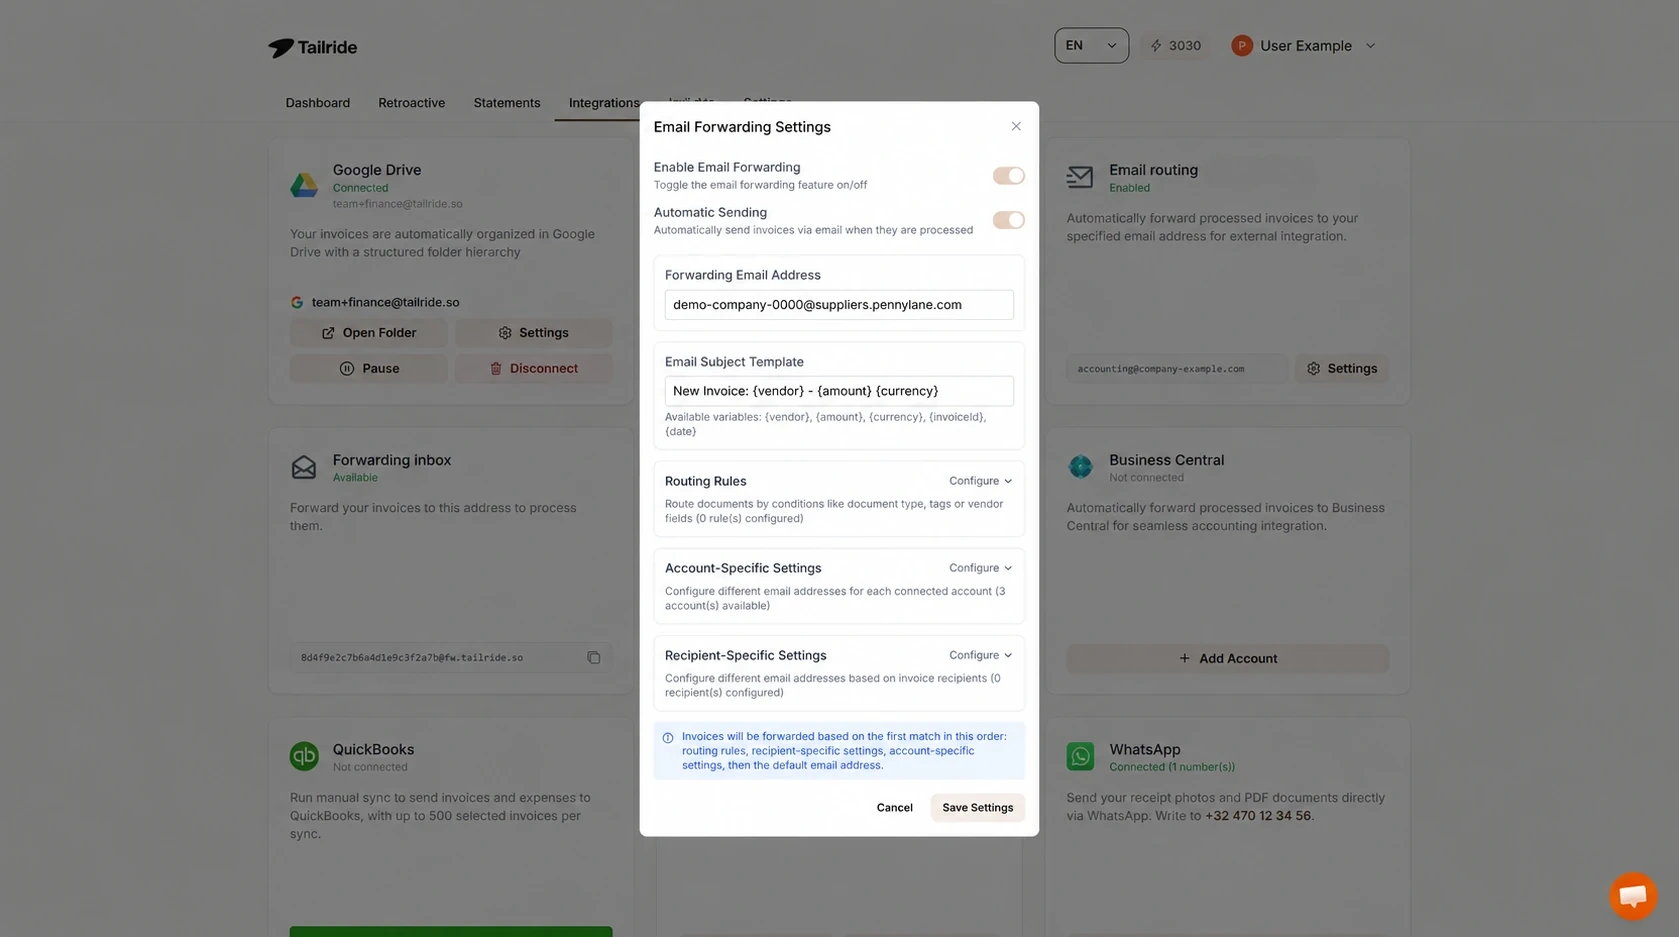Click the QuickBooks logo icon

point(304,756)
